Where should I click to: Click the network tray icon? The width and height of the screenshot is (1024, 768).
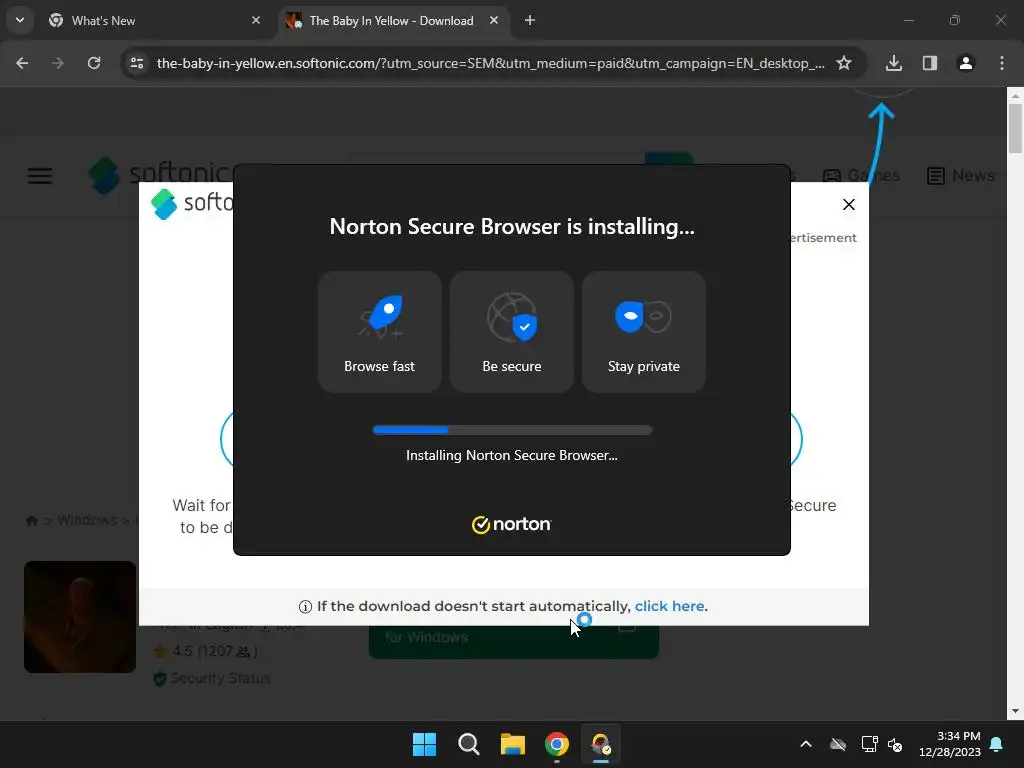[869, 744]
